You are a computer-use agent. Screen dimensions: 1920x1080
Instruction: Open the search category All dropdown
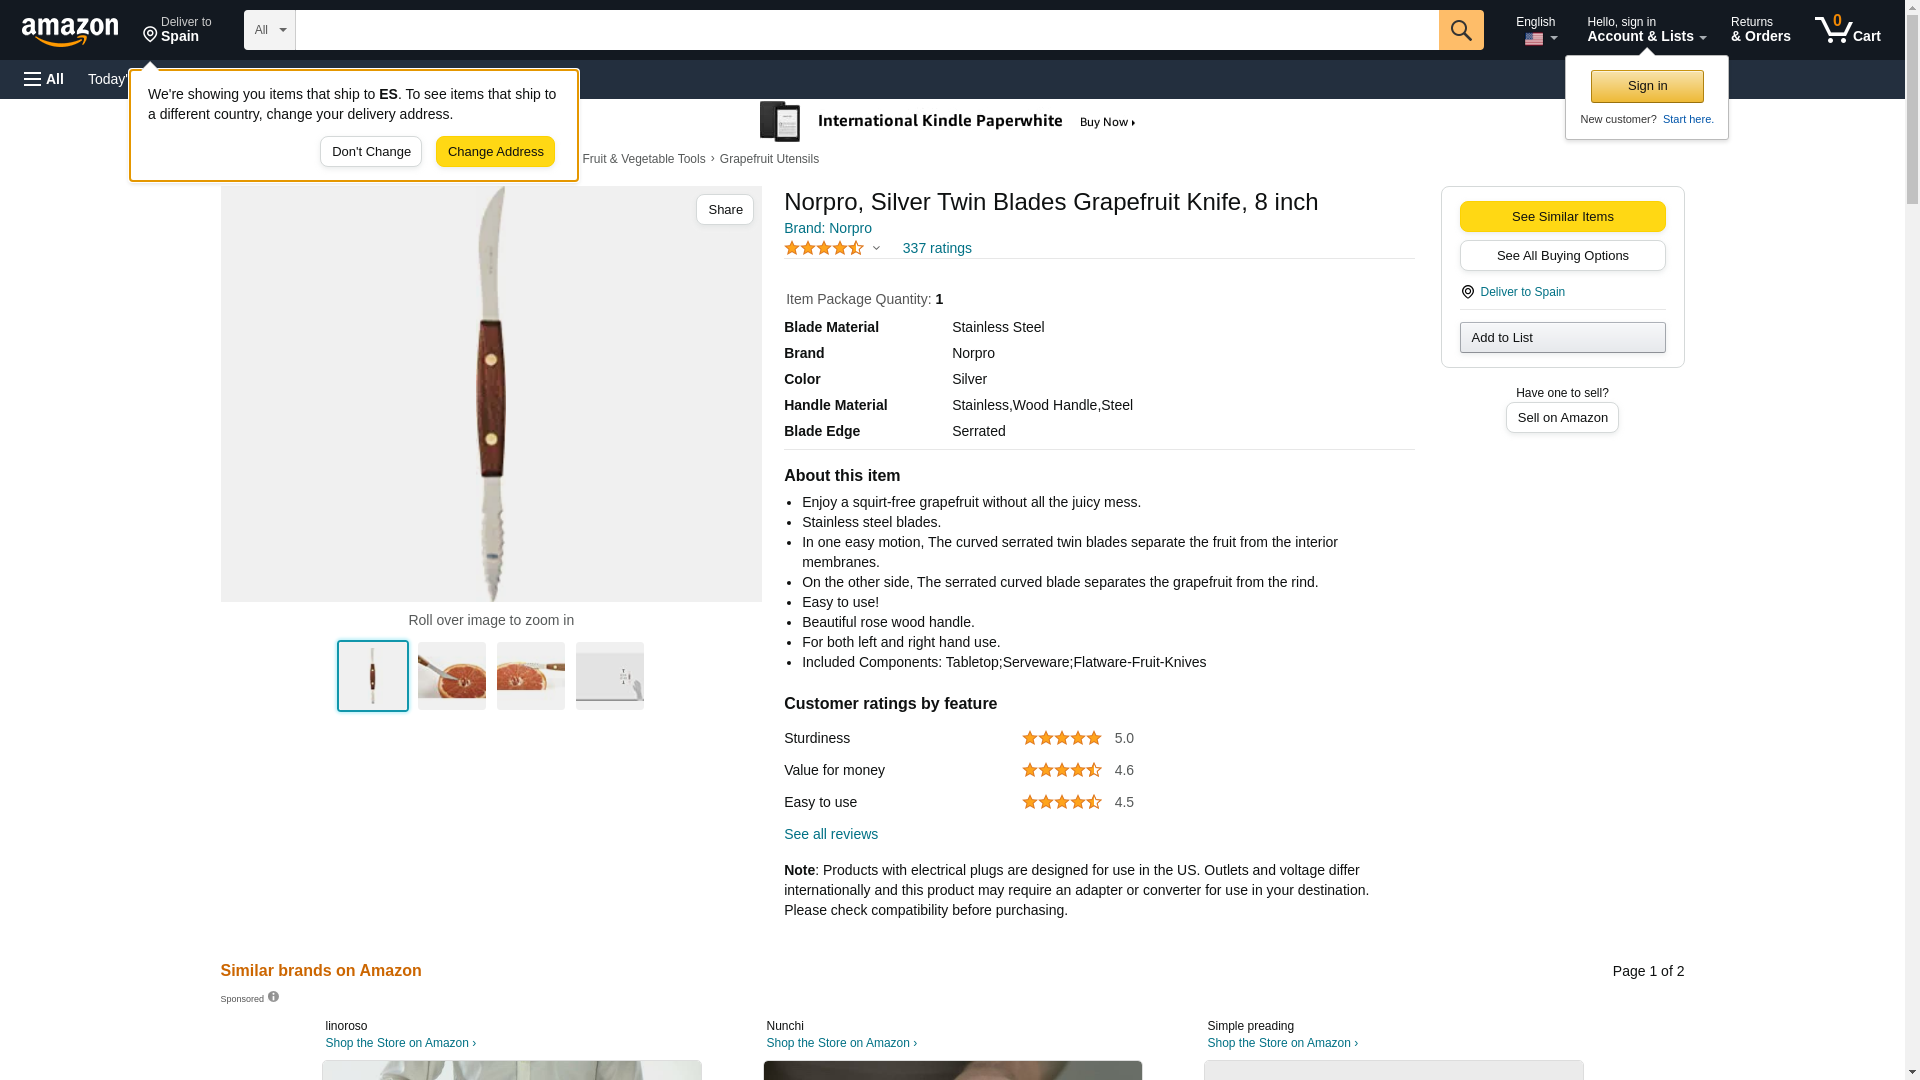269,30
